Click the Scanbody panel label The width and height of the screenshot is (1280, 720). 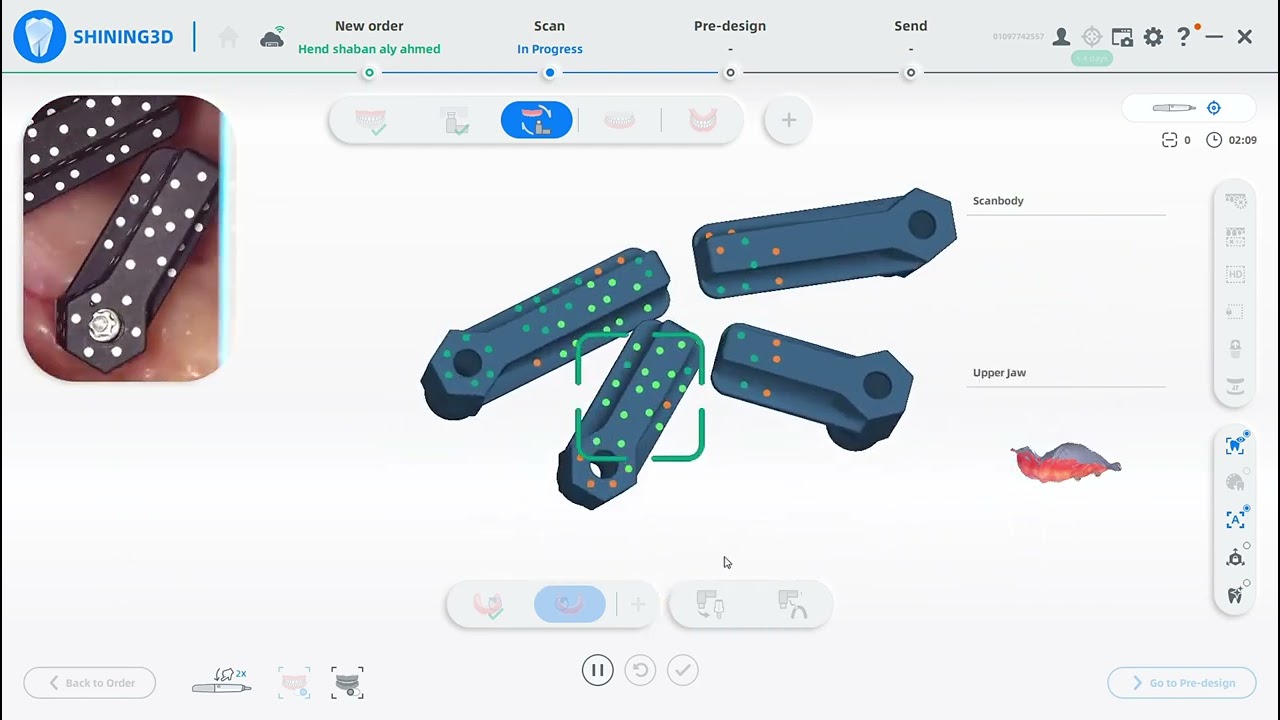click(998, 201)
